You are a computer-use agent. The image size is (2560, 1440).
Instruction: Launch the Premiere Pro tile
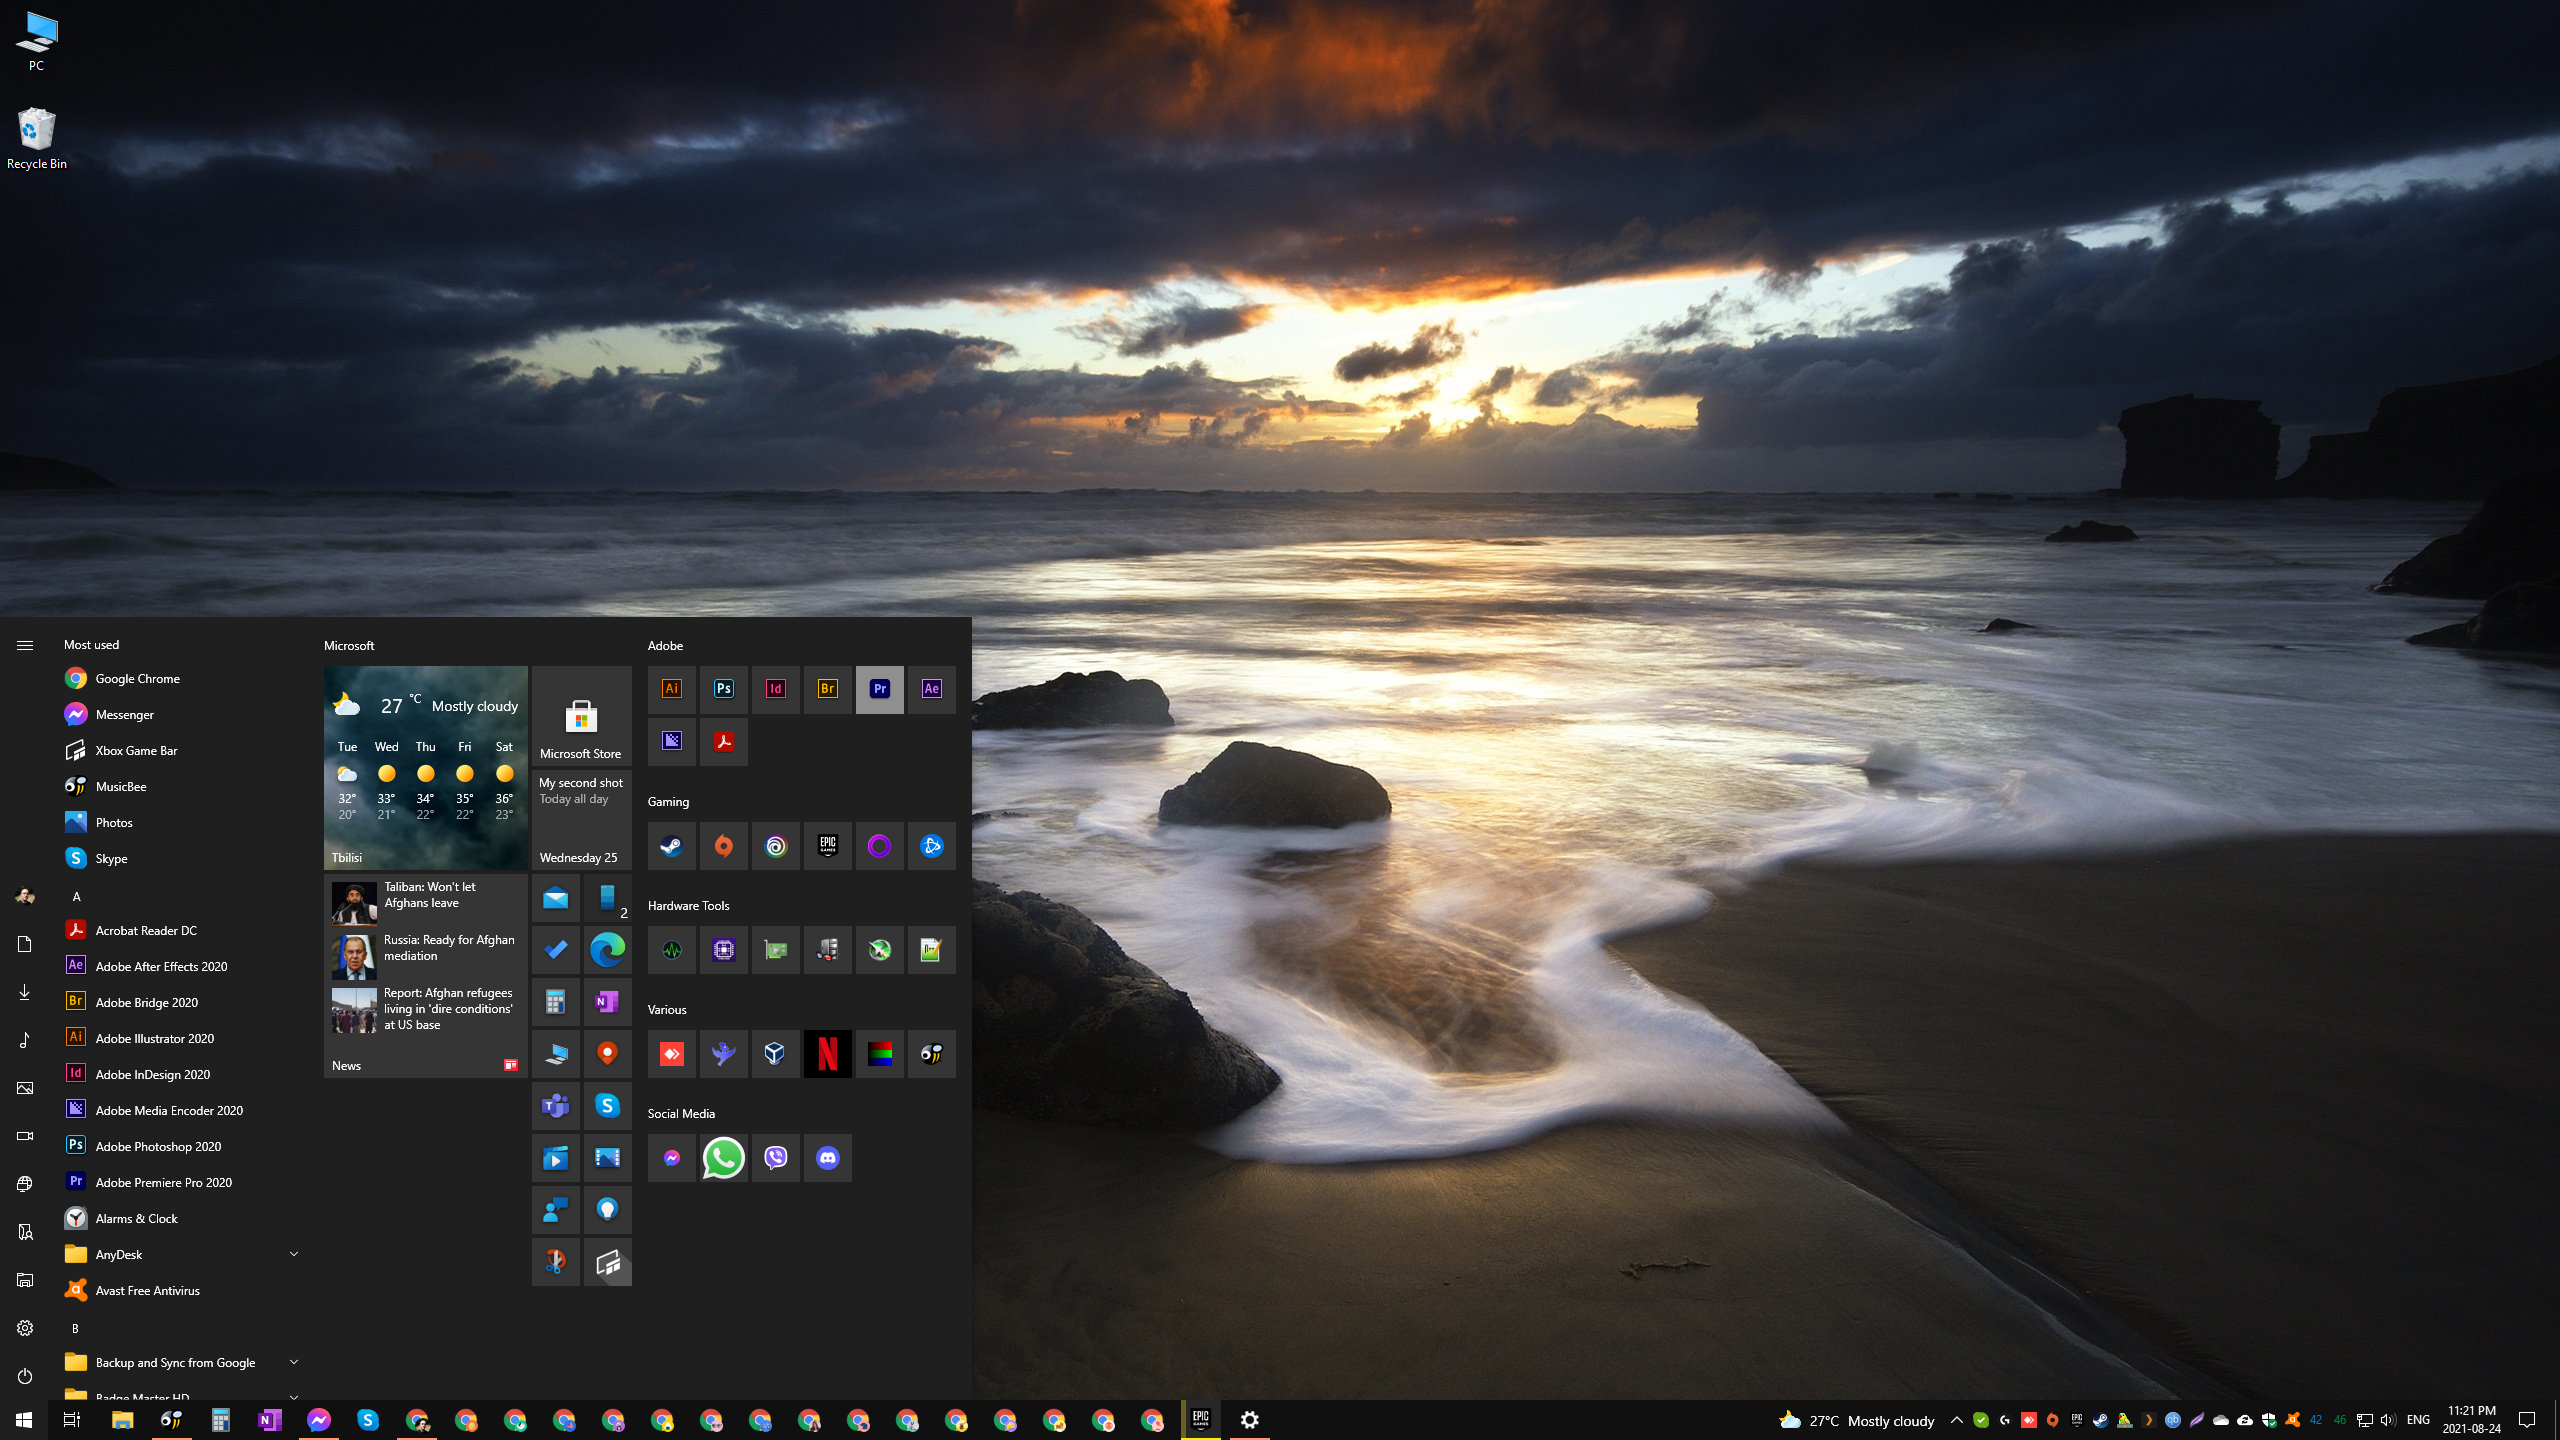pos(879,689)
